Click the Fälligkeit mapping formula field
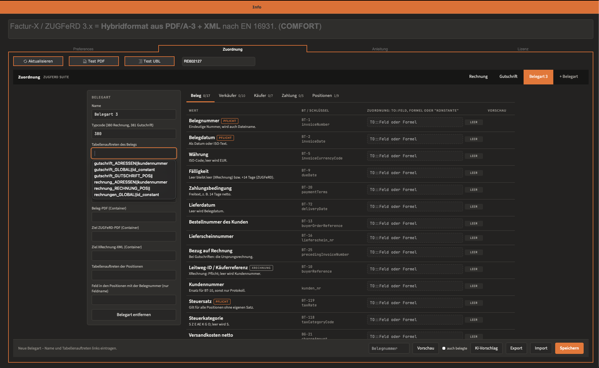 pyautogui.click(x=414, y=173)
